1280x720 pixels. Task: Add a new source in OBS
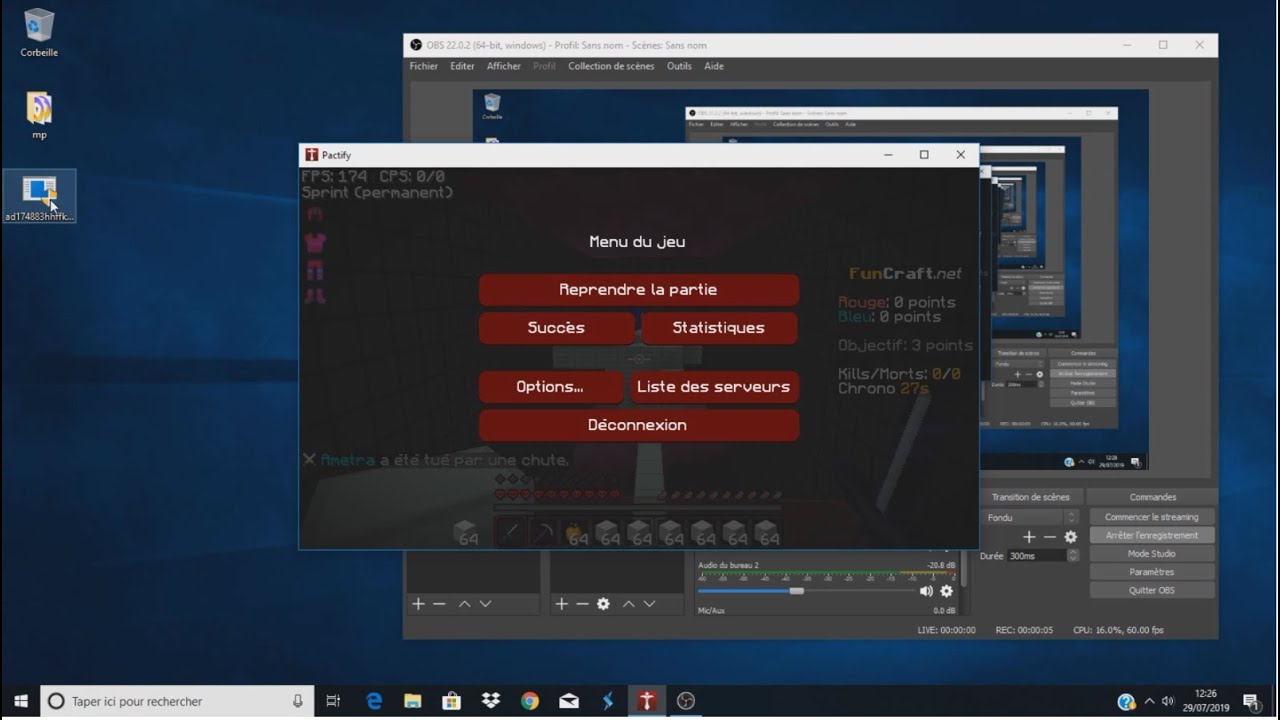point(561,604)
